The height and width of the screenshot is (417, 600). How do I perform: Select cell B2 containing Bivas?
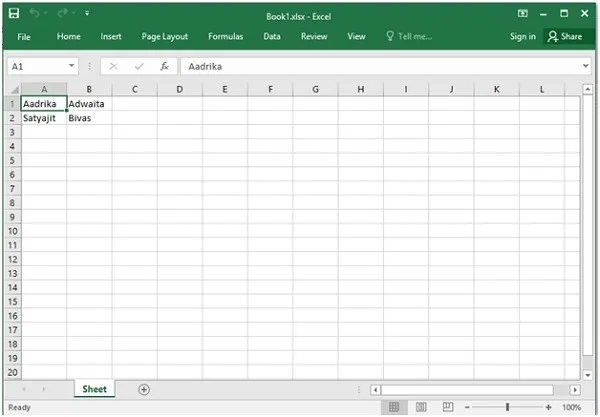tap(89, 118)
